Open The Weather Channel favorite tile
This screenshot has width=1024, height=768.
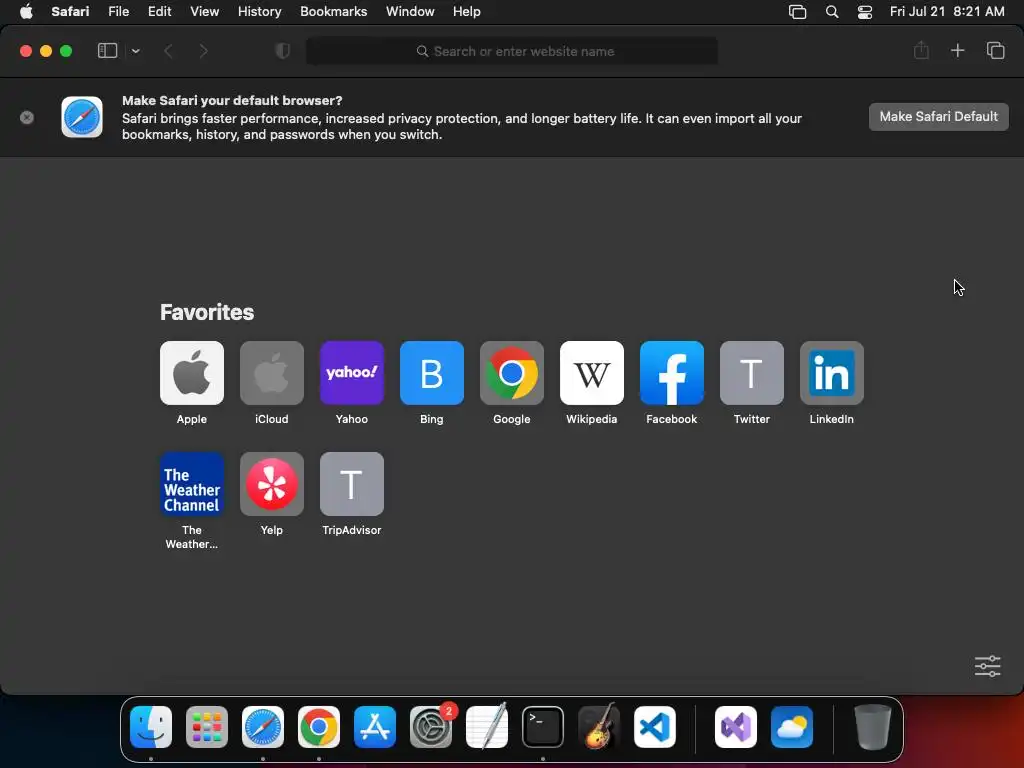point(191,484)
